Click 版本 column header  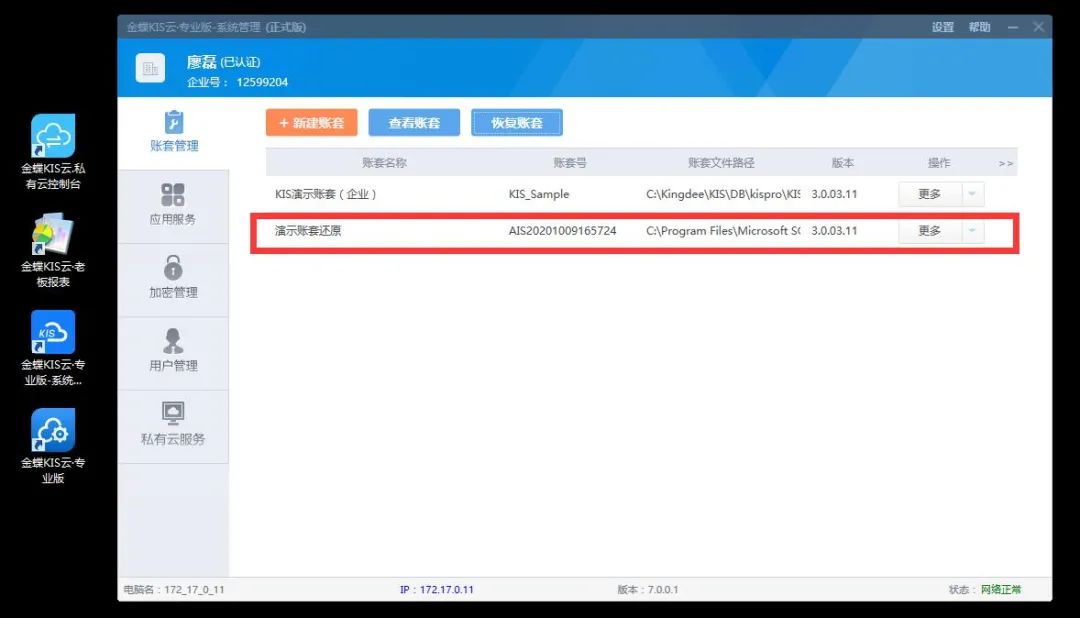tap(842, 163)
